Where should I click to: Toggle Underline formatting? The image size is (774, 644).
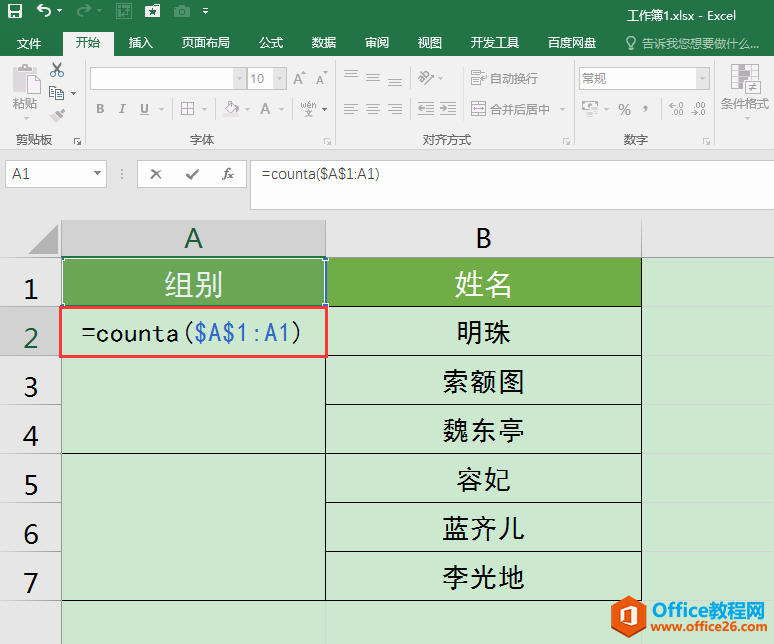pyautogui.click(x=144, y=109)
